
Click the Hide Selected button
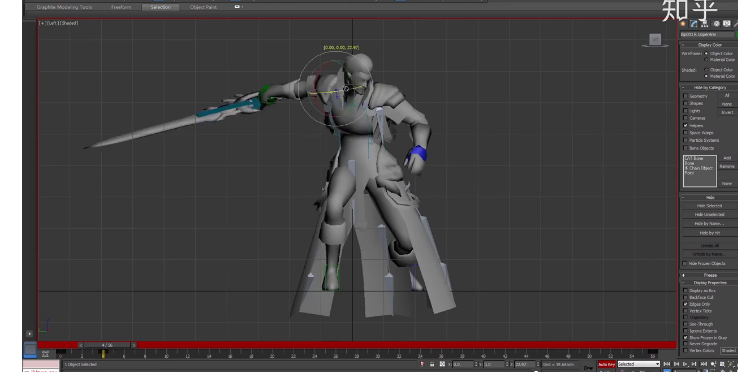709,206
